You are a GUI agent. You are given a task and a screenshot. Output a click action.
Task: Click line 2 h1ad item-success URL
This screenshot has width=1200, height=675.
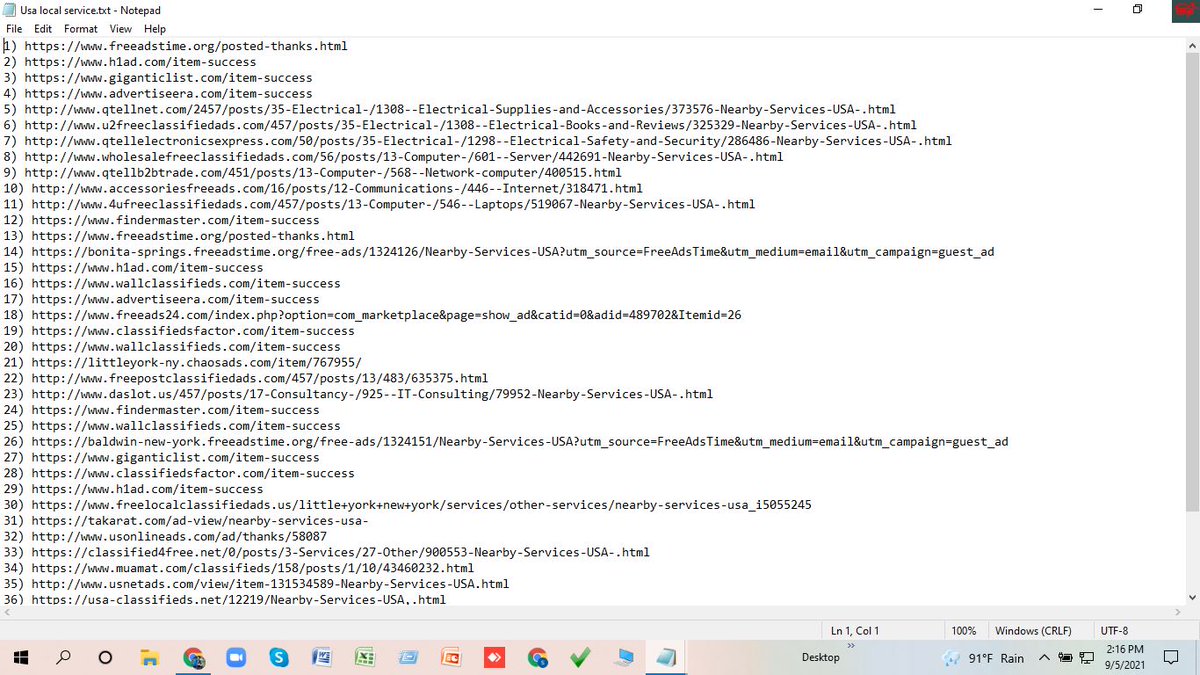click(x=140, y=62)
